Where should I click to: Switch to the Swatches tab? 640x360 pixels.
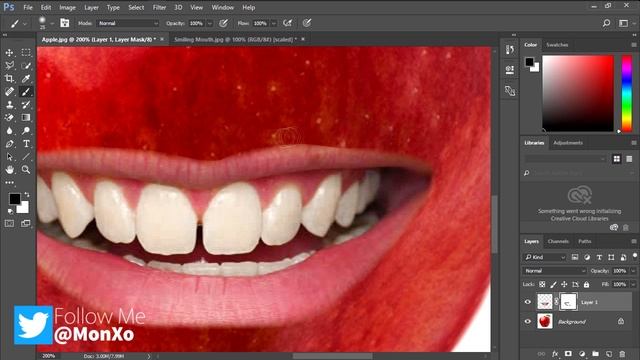[557, 45]
